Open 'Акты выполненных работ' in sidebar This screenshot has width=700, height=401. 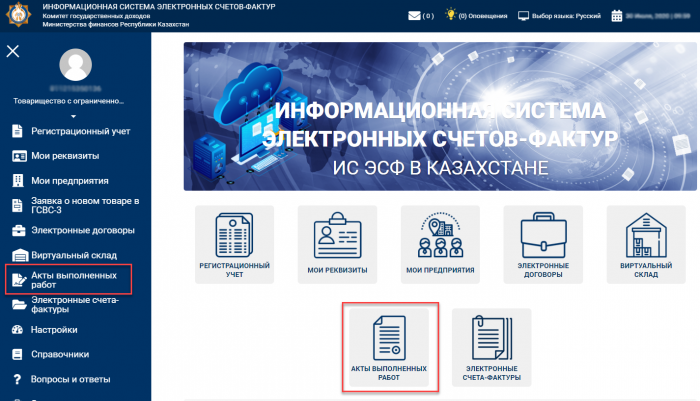(x=68, y=279)
